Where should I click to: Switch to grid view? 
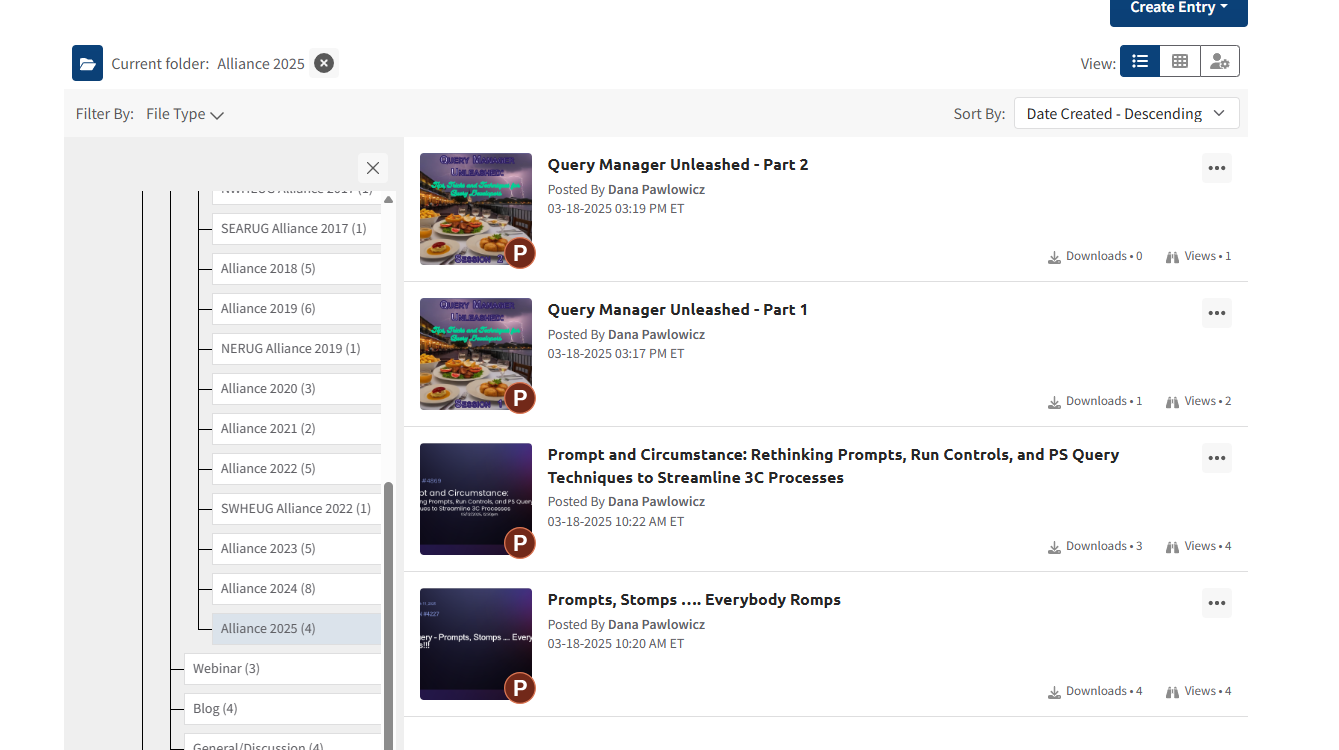click(x=1180, y=61)
